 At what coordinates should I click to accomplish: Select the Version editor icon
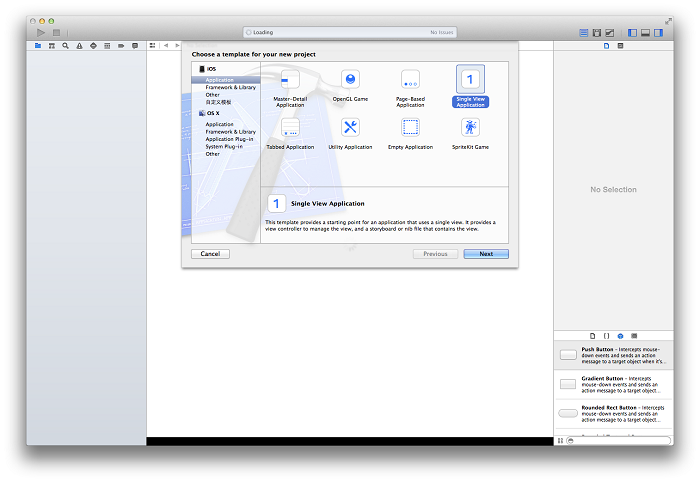(610, 33)
